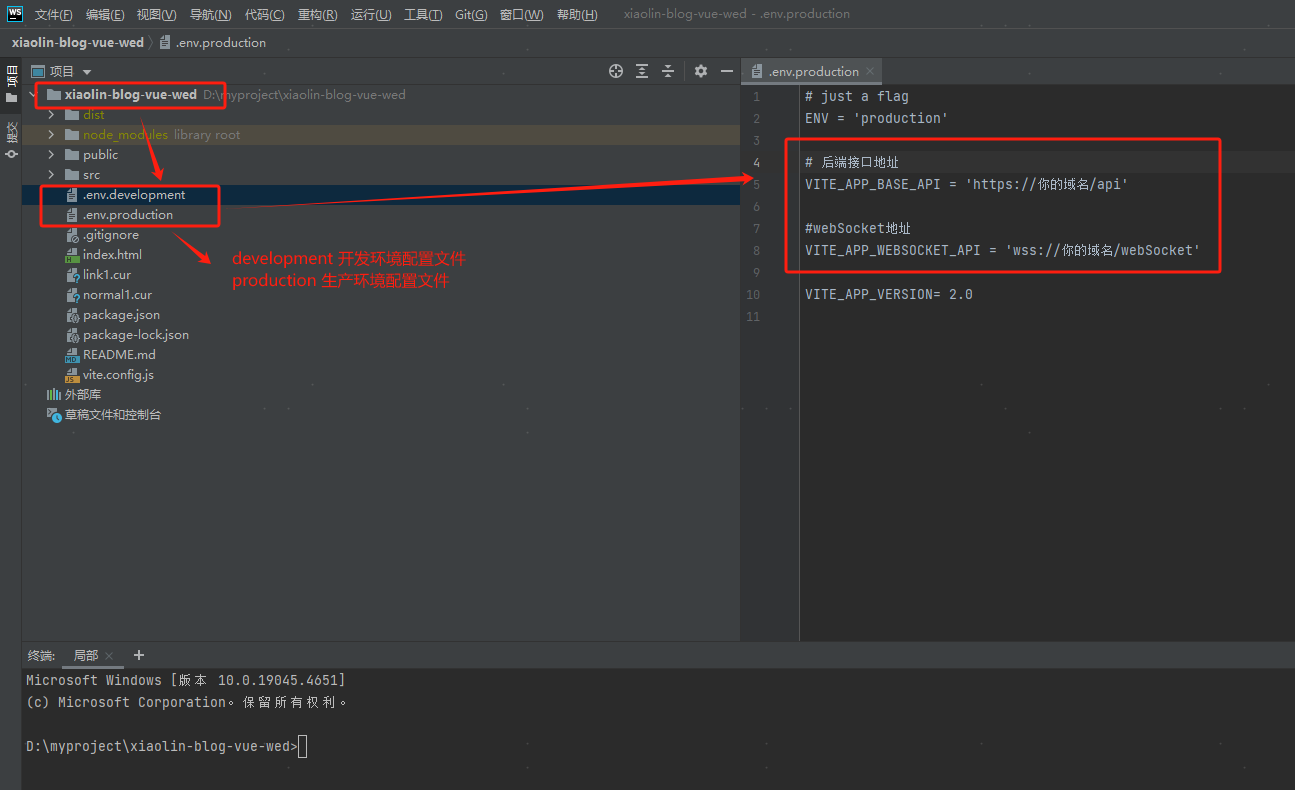
Task: Open Git(G) menu
Action: point(471,14)
